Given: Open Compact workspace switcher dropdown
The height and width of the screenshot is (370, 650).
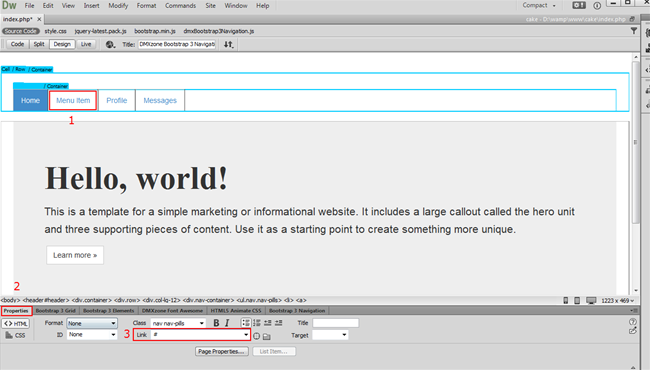Looking at the screenshot, I should (539, 5).
